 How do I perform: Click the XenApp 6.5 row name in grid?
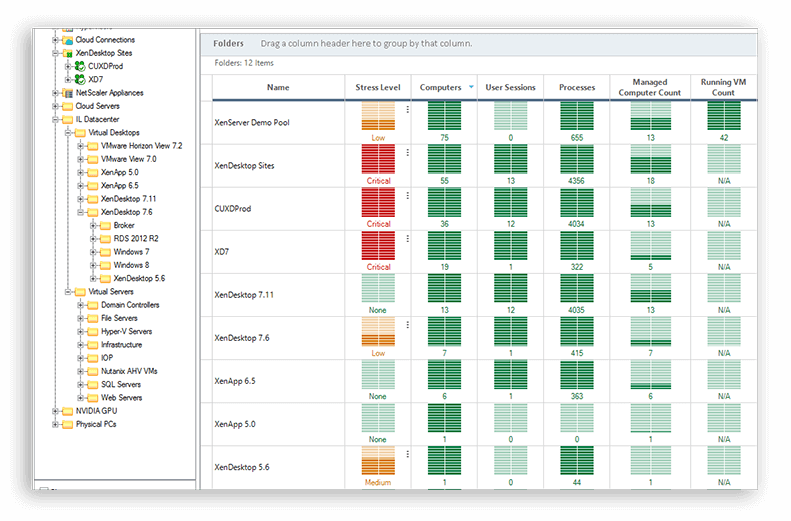[x=235, y=381]
